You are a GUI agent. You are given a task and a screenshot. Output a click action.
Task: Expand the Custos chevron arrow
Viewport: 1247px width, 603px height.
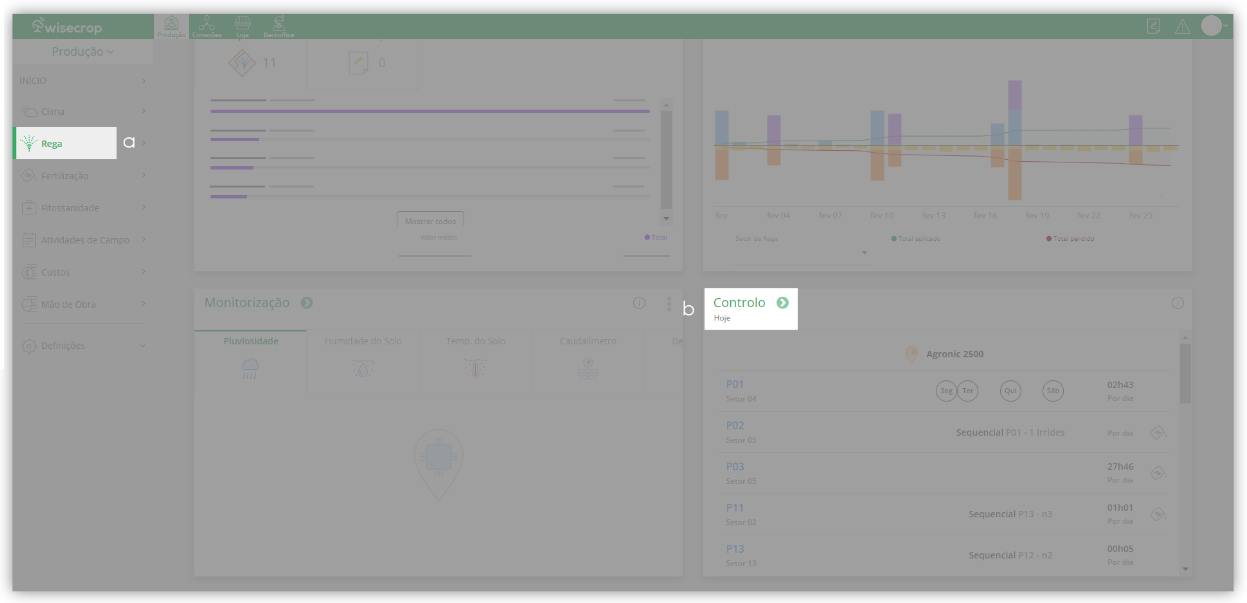[143, 271]
